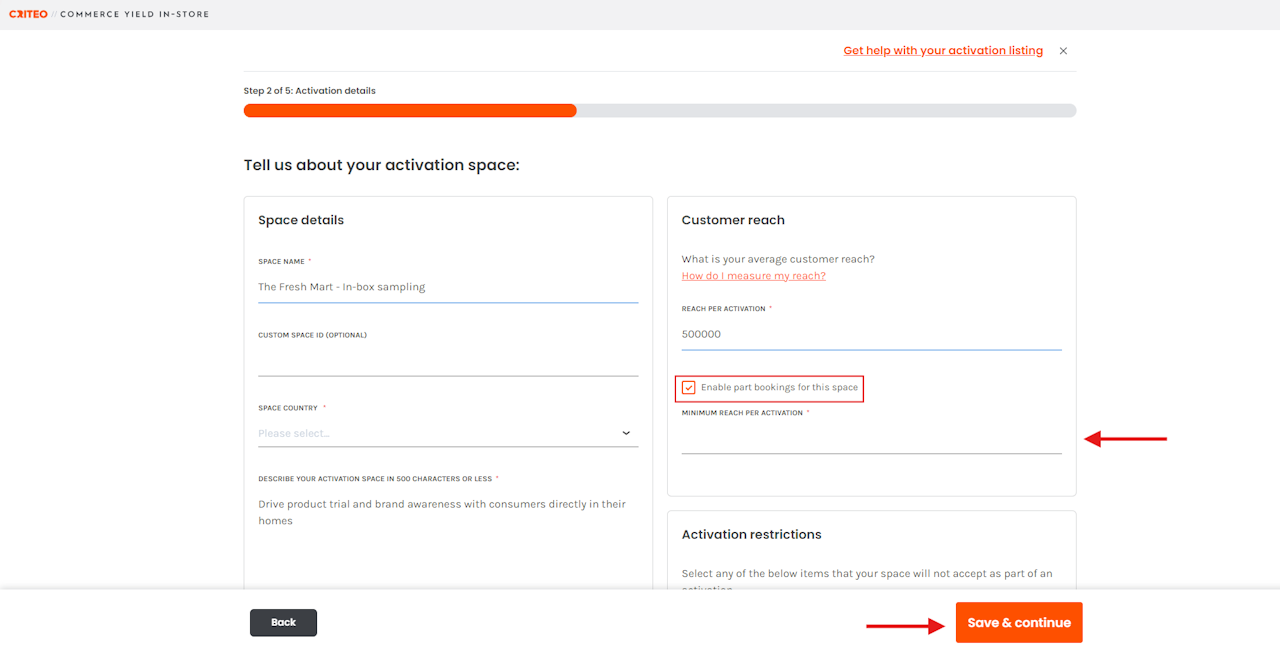The height and width of the screenshot is (652, 1280).
Task: Click the unfilled grey part of the progress bar
Action: click(825, 111)
